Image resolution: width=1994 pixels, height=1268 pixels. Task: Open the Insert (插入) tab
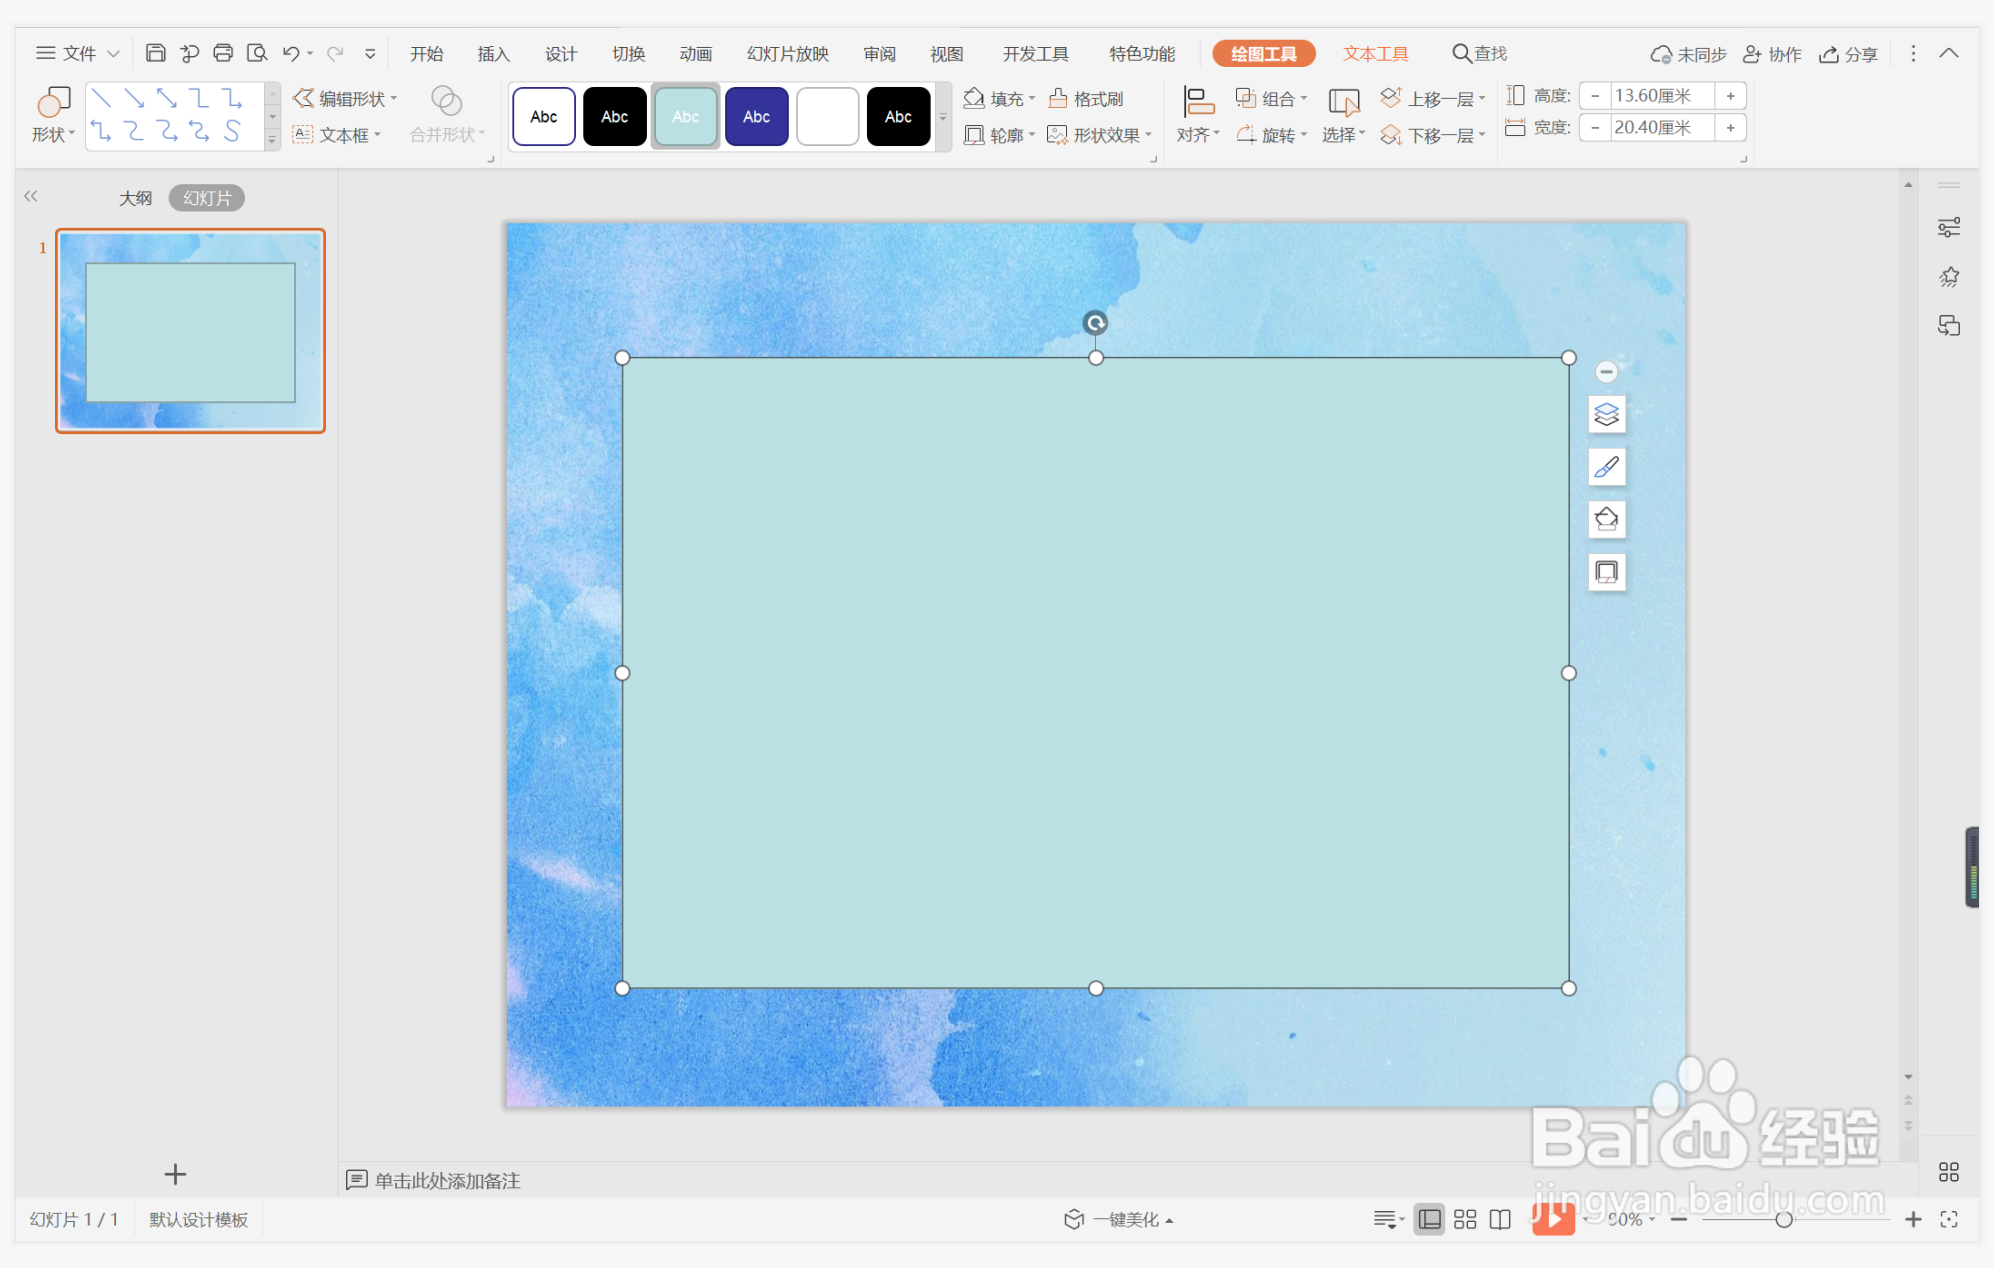pyautogui.click(x=493, y=54)
